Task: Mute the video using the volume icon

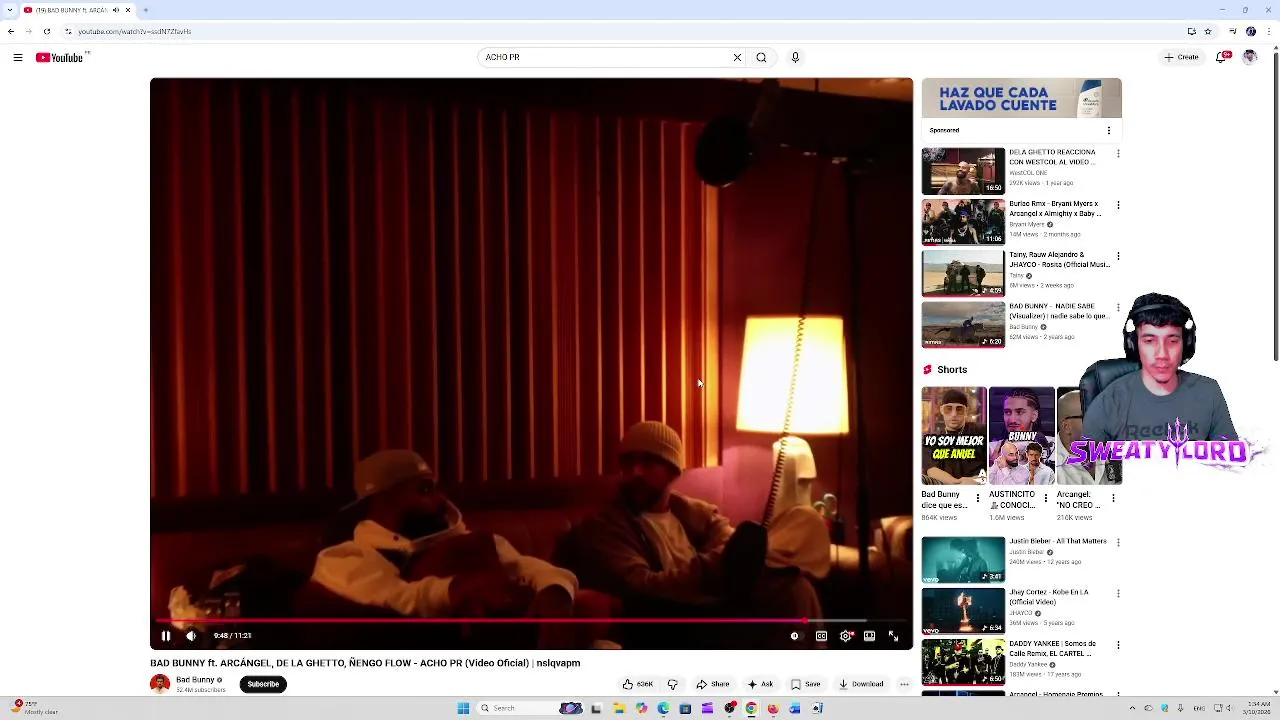Action: coord(191,635)
